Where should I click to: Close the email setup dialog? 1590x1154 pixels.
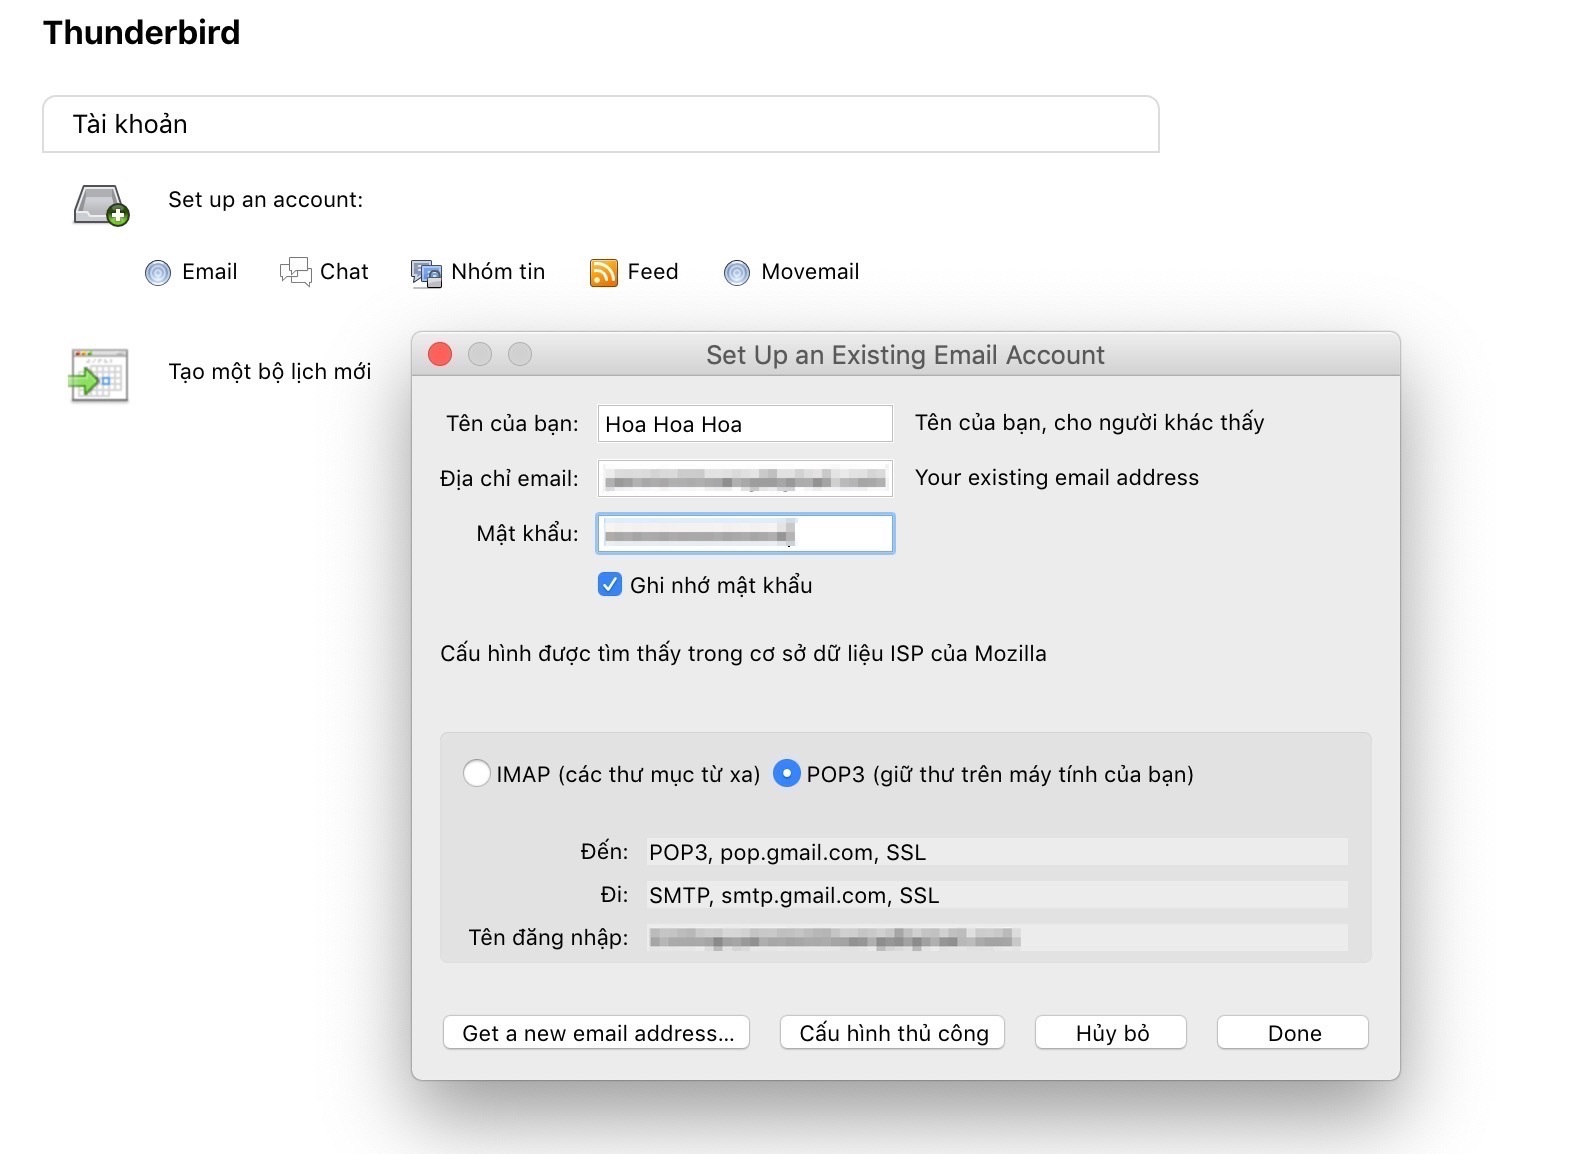tap(440, 354)
